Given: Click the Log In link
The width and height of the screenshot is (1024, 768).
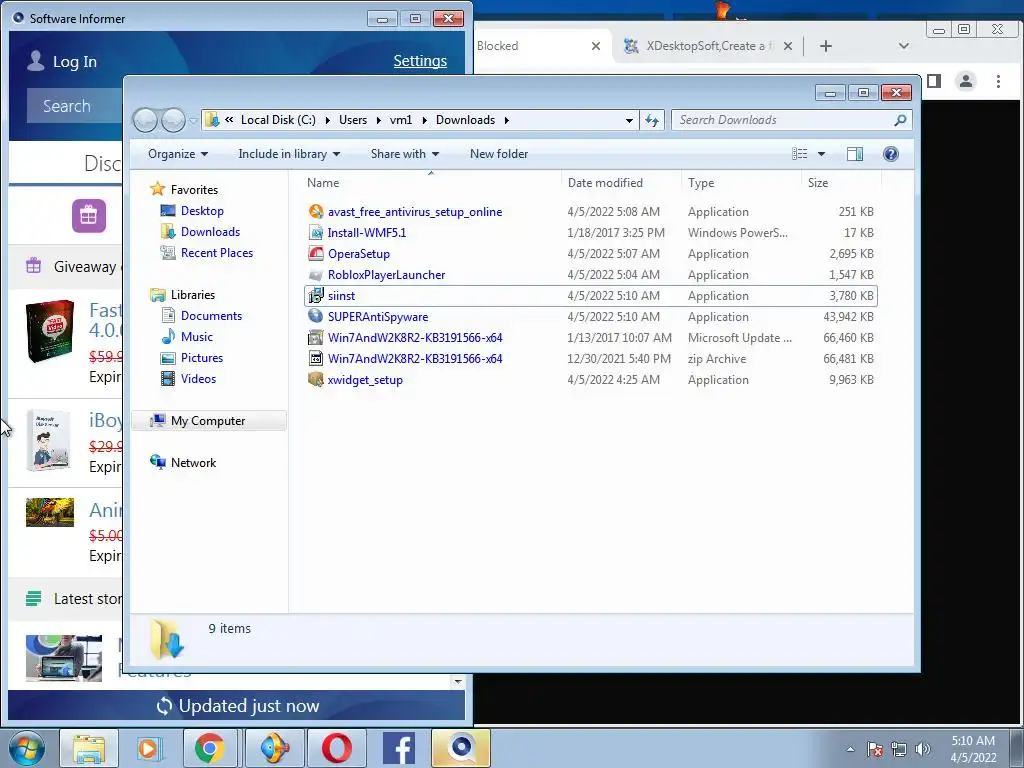Looking at the screenshot, I should tap(74, 62).
